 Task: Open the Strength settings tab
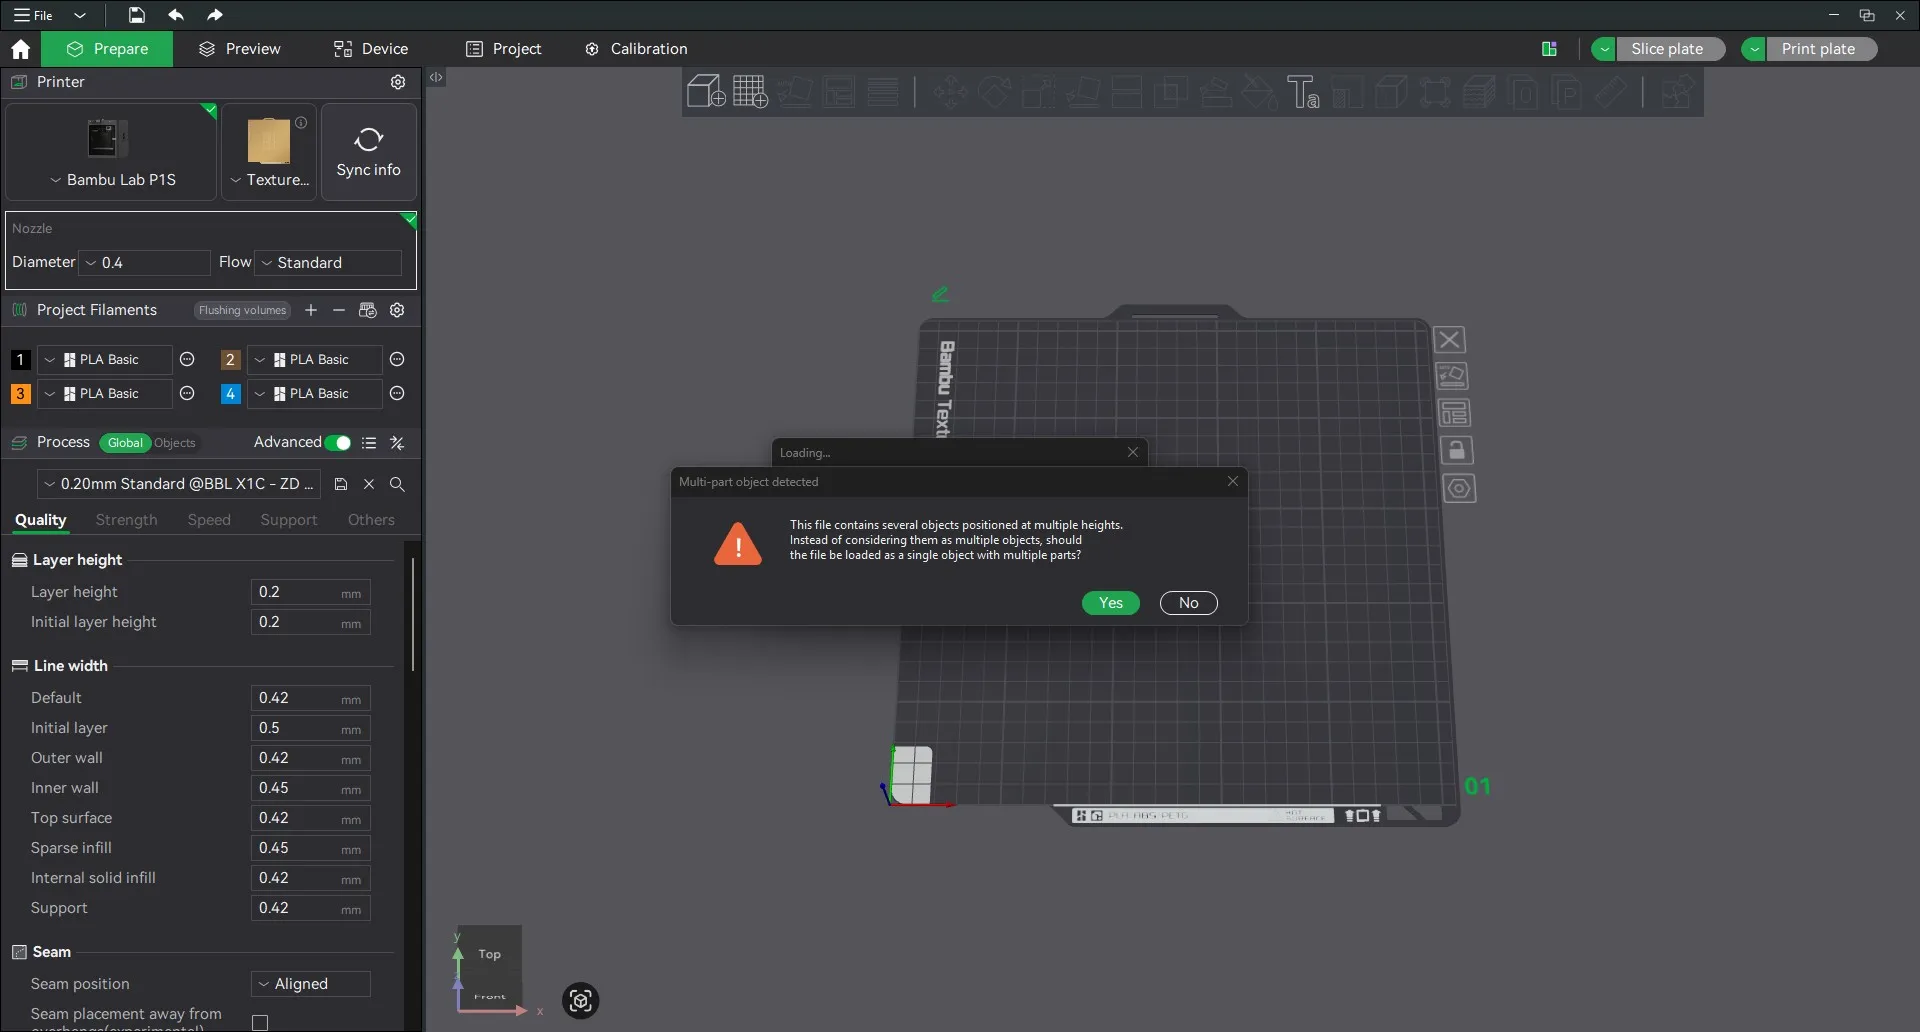coord(127,520)
